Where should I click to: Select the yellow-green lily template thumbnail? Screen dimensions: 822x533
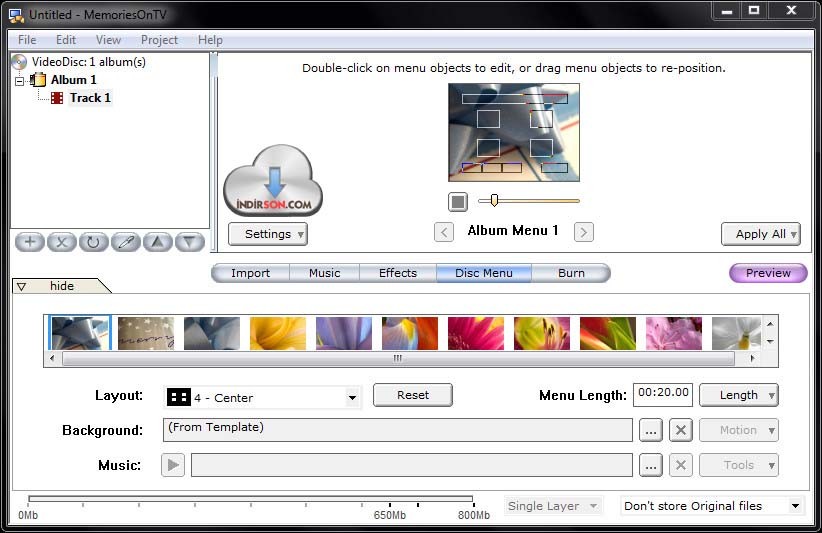(542, 333)
